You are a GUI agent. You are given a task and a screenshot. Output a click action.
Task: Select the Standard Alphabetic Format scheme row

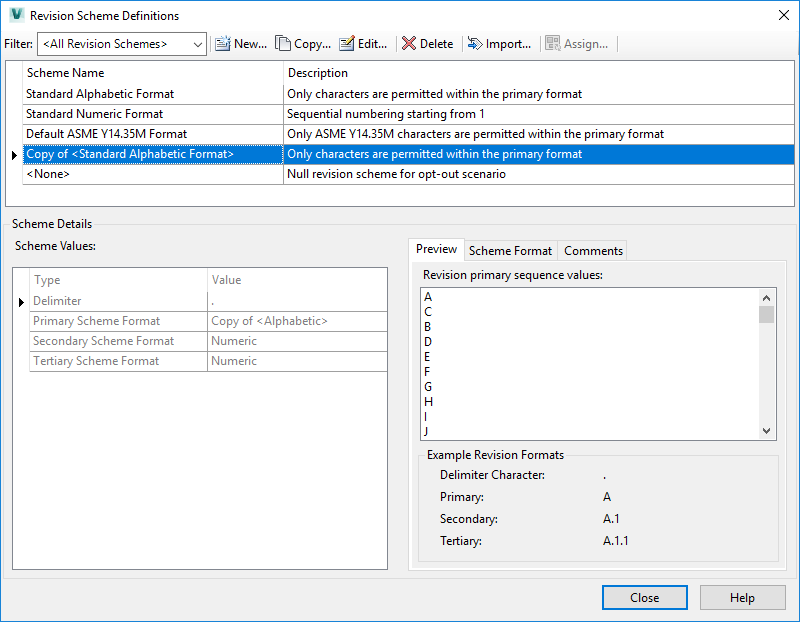[x=408, y=94]
